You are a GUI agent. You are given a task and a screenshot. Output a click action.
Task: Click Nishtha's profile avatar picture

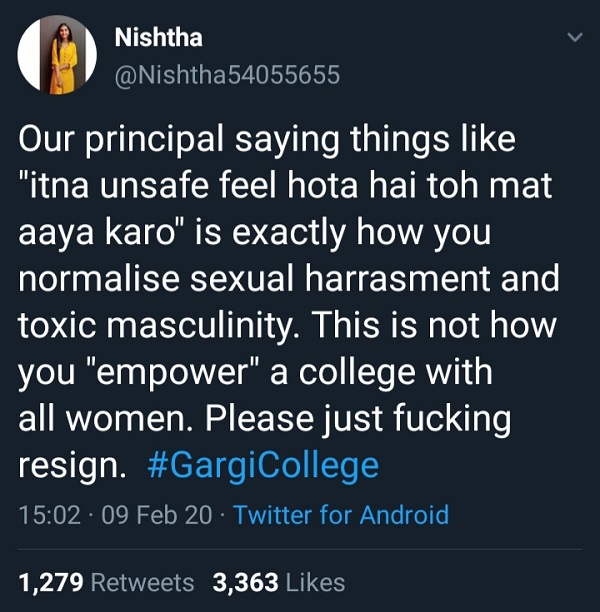point(57,56)
